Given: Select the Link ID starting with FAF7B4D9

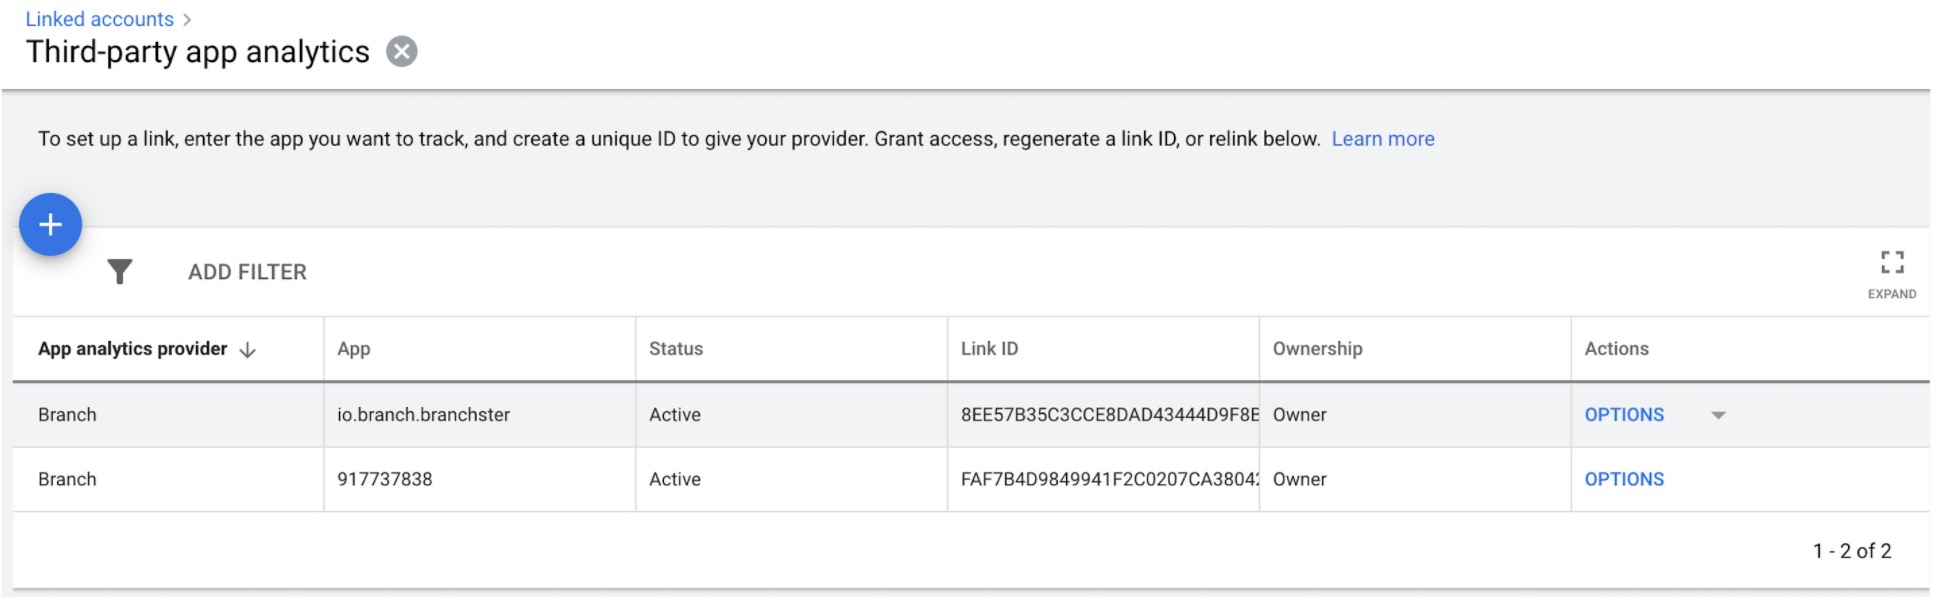Looking at the screenshot, I should (x=1109, y=479).
